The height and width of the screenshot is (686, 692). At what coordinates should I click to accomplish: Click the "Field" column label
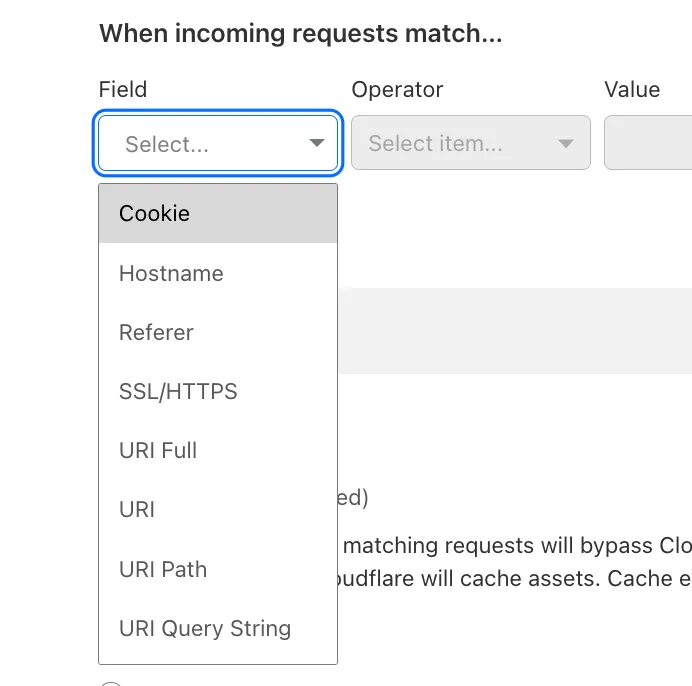123,90
